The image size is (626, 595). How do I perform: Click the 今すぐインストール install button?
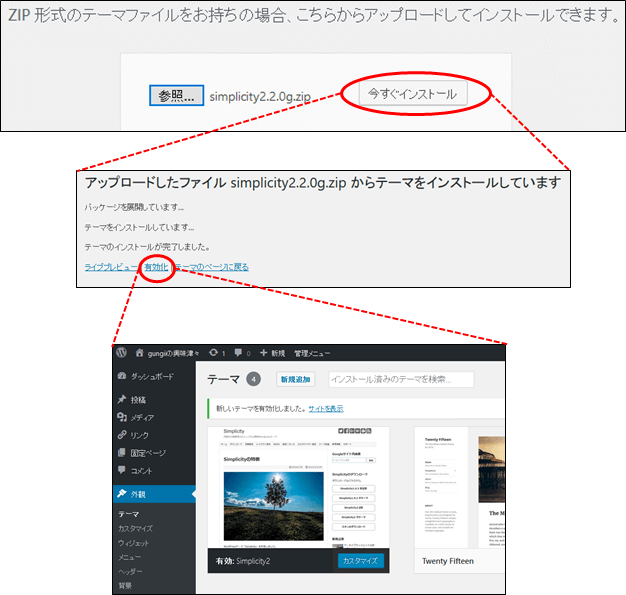point(413,94)
